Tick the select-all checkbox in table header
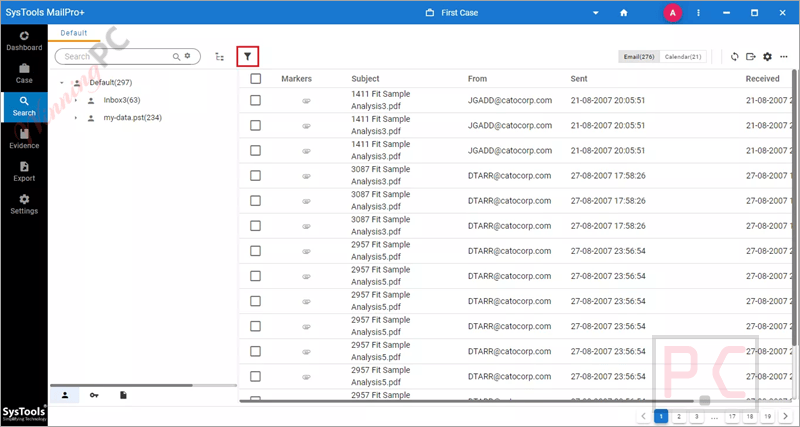800x427 pixels. click(x=256, y=79)
